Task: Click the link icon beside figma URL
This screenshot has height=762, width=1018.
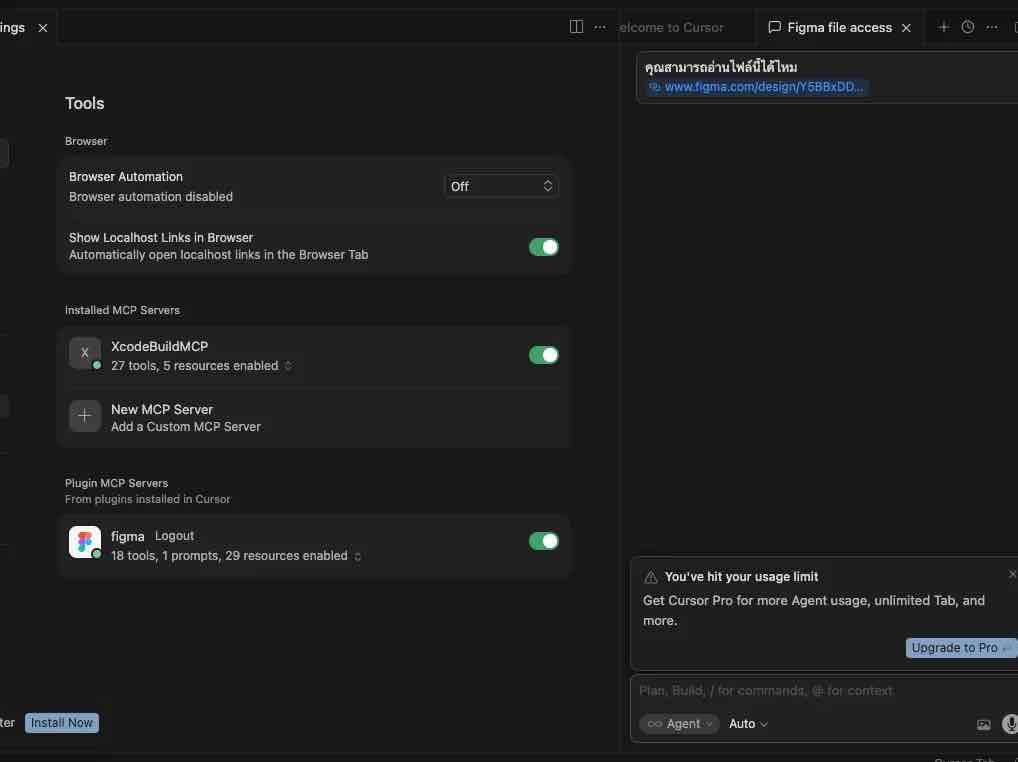Action: pos(654,87)
